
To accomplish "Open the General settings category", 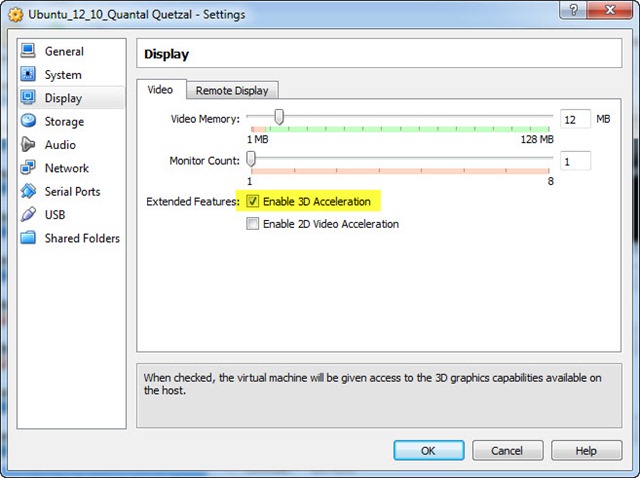I will coord(64,51).
